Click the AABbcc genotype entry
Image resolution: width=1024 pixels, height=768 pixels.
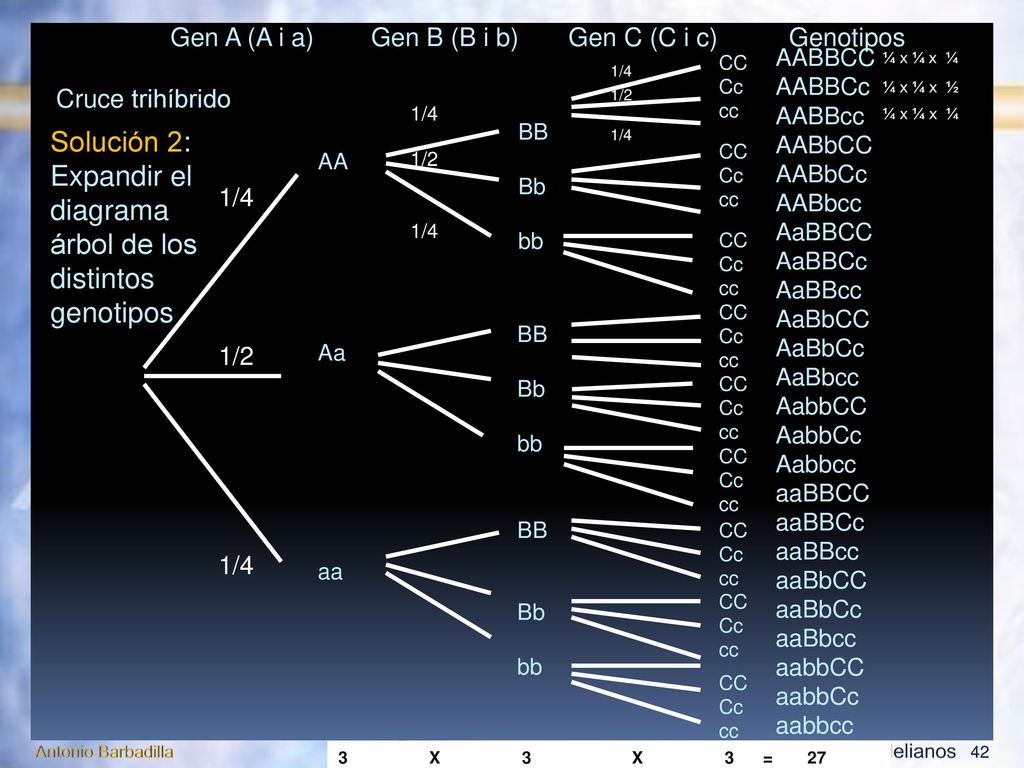pos(818,203)
